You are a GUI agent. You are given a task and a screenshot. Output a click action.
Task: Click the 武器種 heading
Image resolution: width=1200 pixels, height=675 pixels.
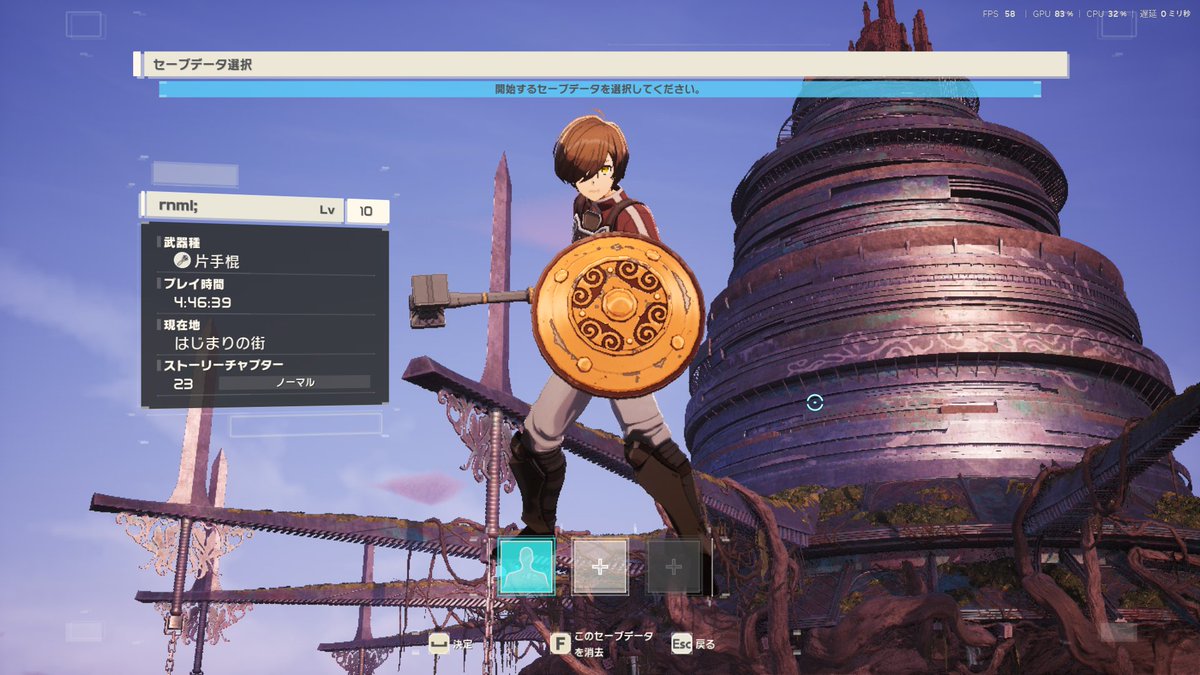(182, 242)
